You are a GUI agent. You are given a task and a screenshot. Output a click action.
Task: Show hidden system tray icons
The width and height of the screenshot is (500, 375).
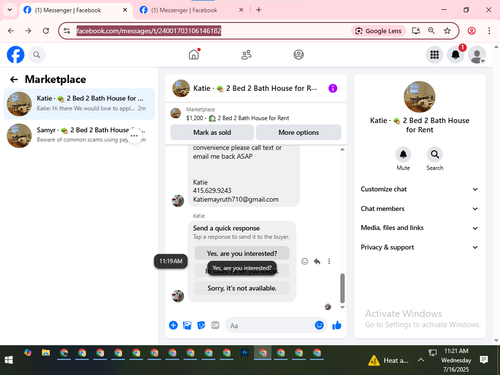coord(421,360)
